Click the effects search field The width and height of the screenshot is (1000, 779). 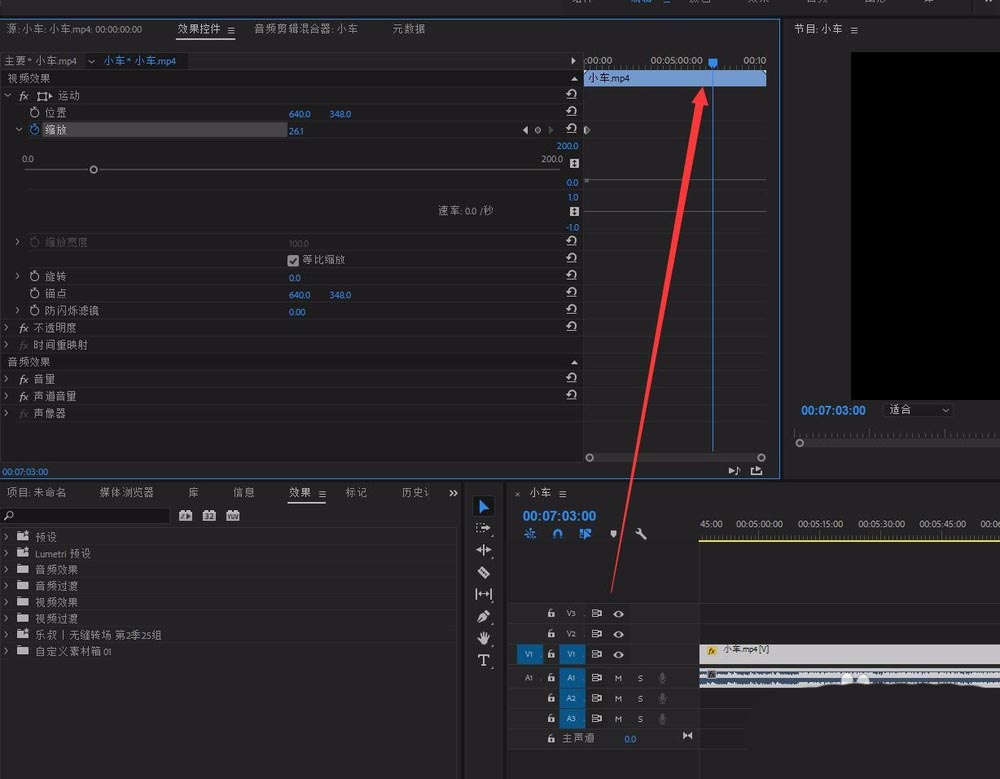86,516
